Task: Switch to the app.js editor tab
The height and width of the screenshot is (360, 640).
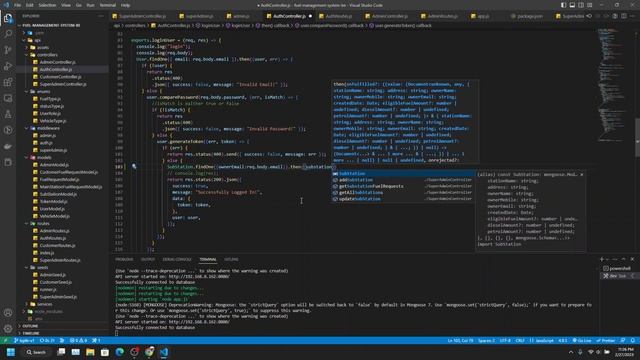Action: (483, 16)
